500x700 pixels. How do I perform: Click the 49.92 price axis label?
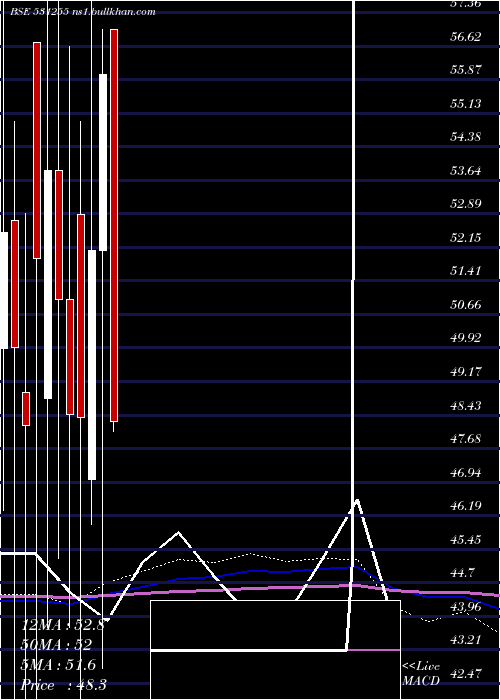(466, 338)
